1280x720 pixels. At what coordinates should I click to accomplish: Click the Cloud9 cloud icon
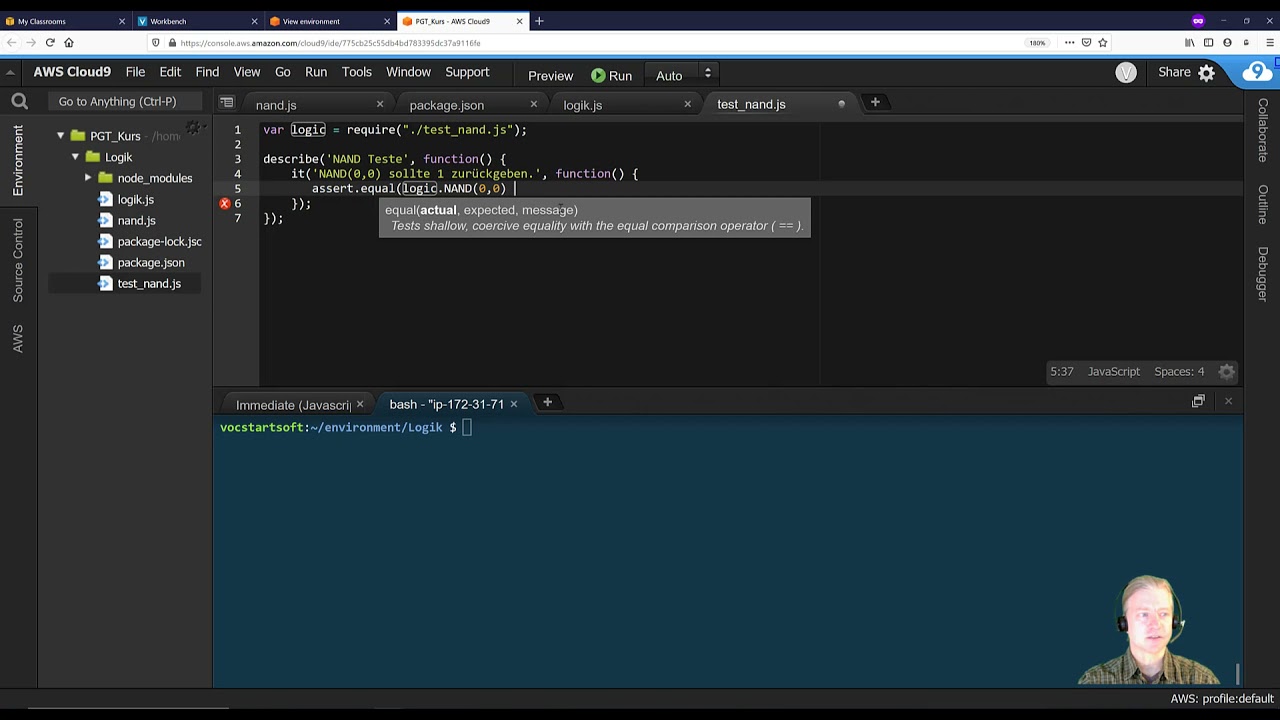[x=1257, y=73]
